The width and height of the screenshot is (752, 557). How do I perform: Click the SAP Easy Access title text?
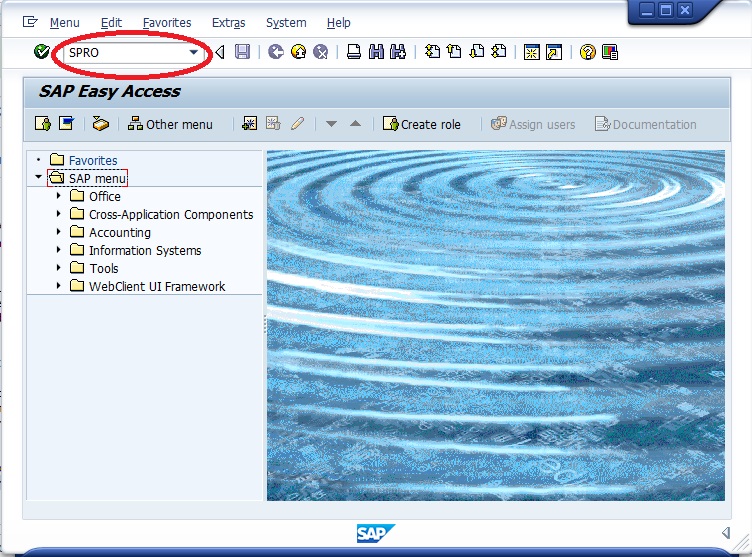coord(110,91)
